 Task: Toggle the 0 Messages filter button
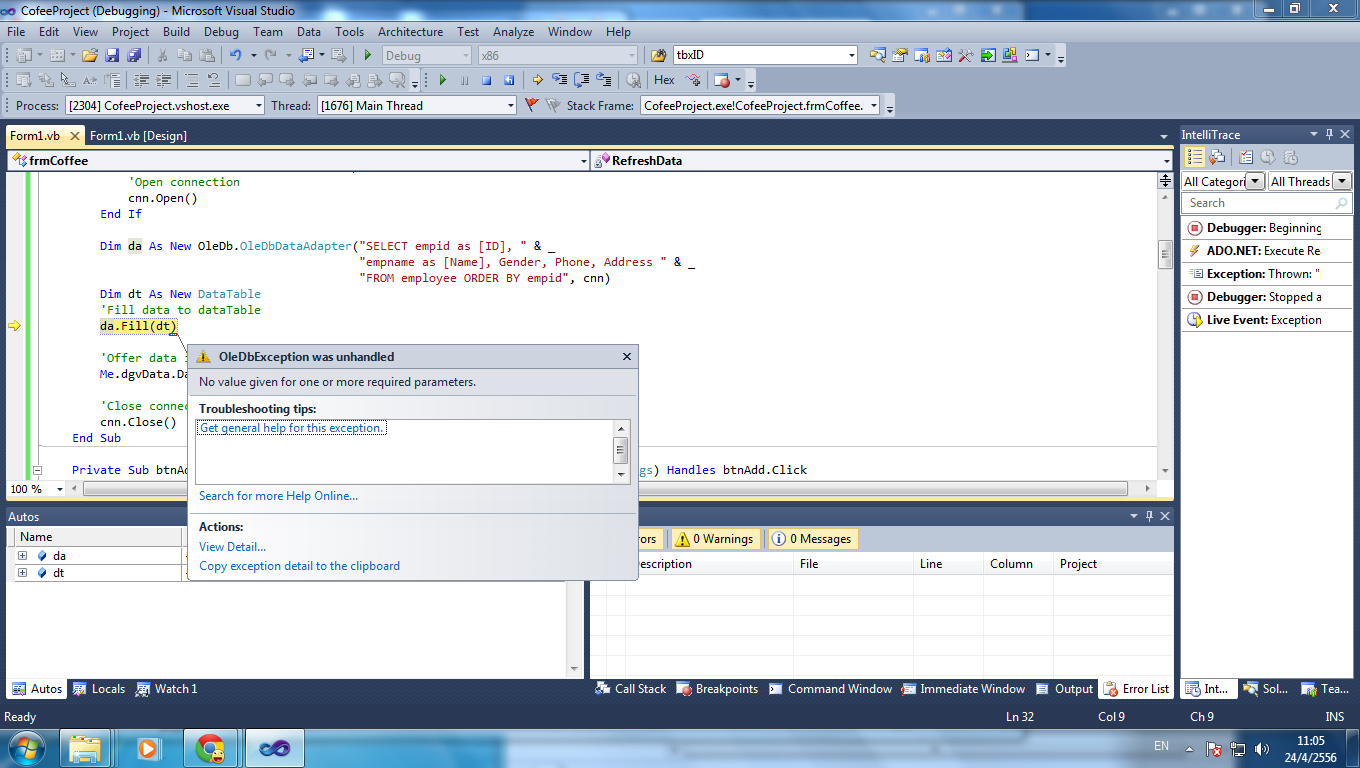click(x=813, y=539)
